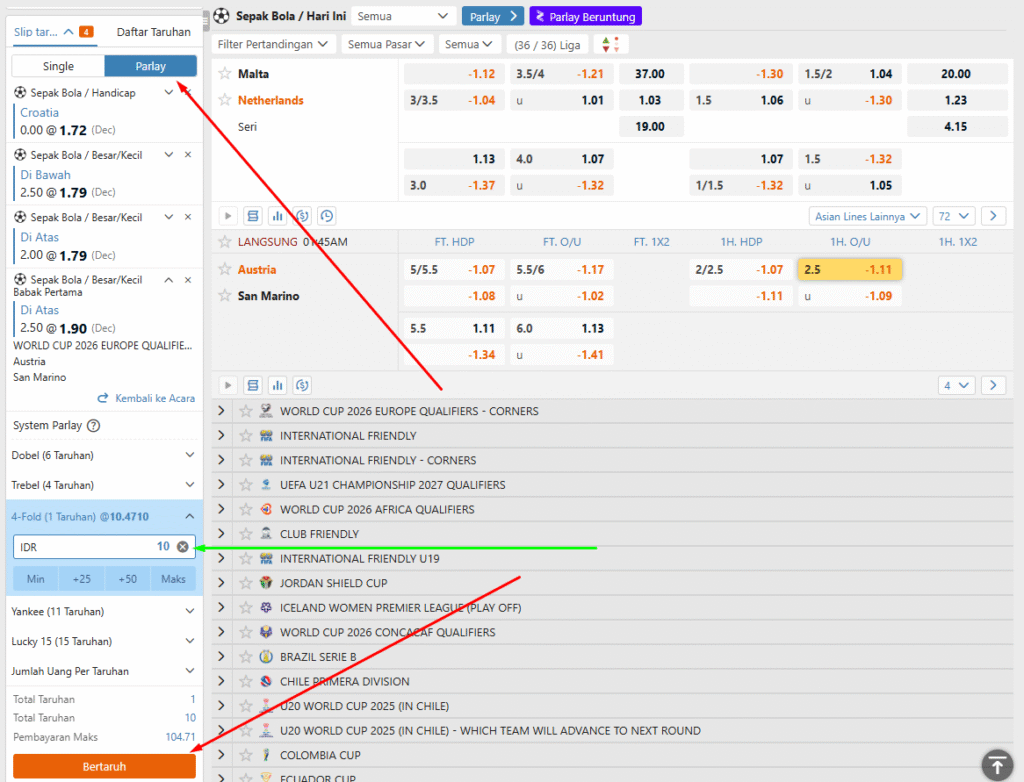Open statistics chart icon under Austria match

[278, 385]
